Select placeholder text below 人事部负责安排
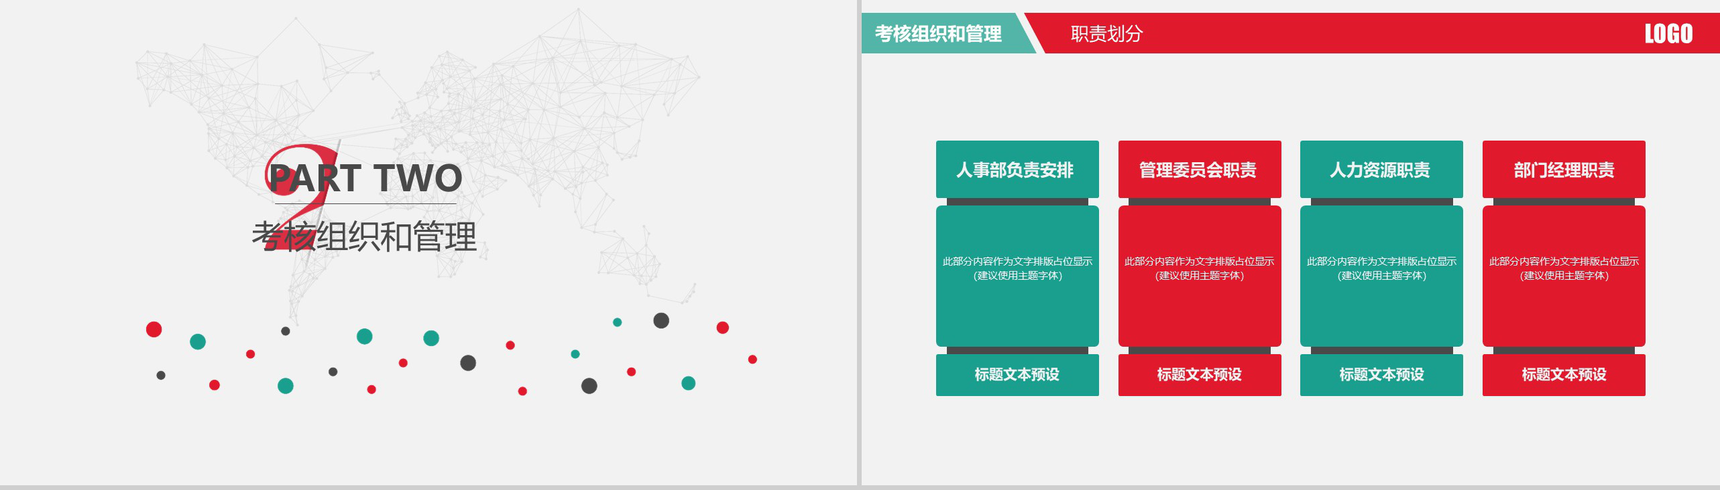Viewport: 1720px width, 490px height. click(1017, 268)
